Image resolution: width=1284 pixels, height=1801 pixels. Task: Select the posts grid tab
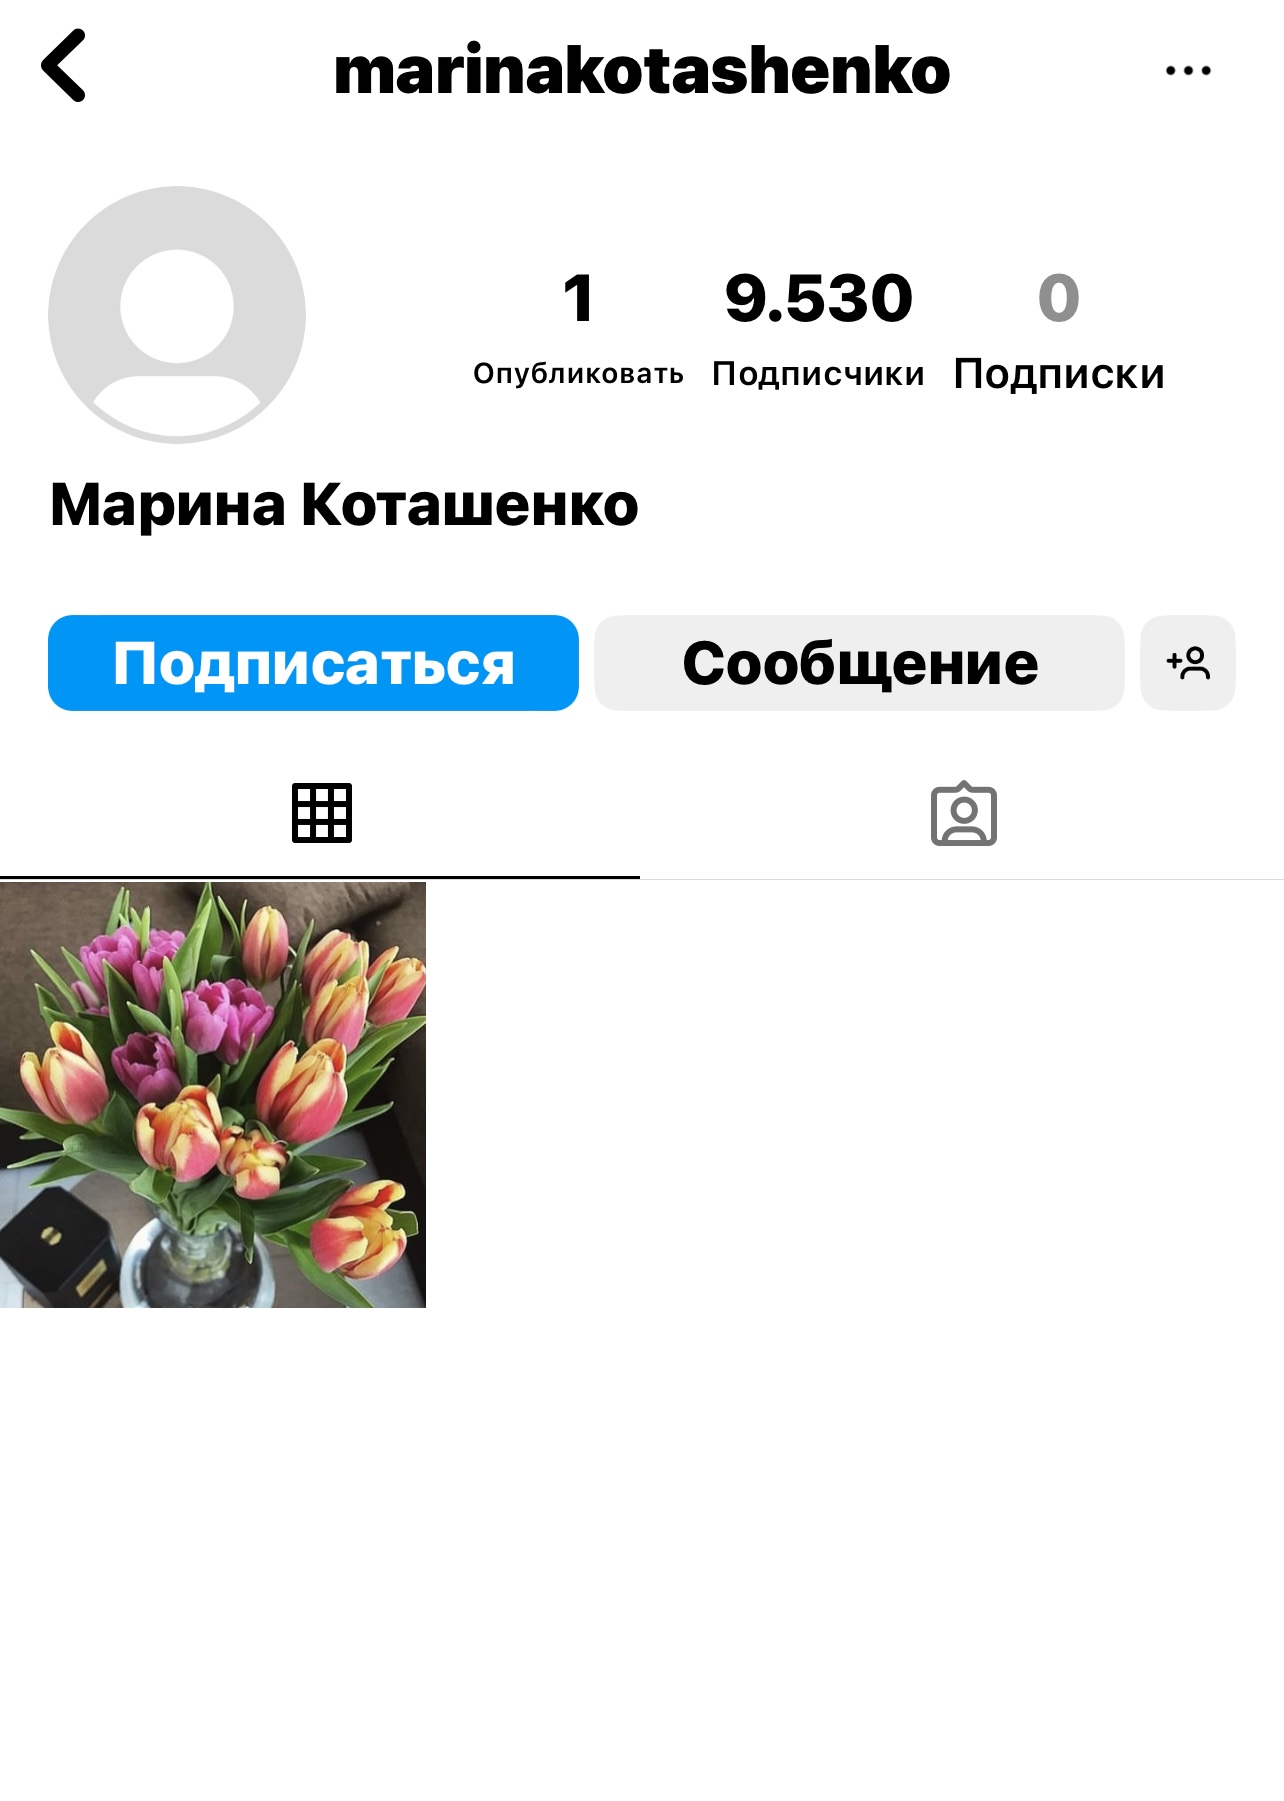click(x=321, y=813)
